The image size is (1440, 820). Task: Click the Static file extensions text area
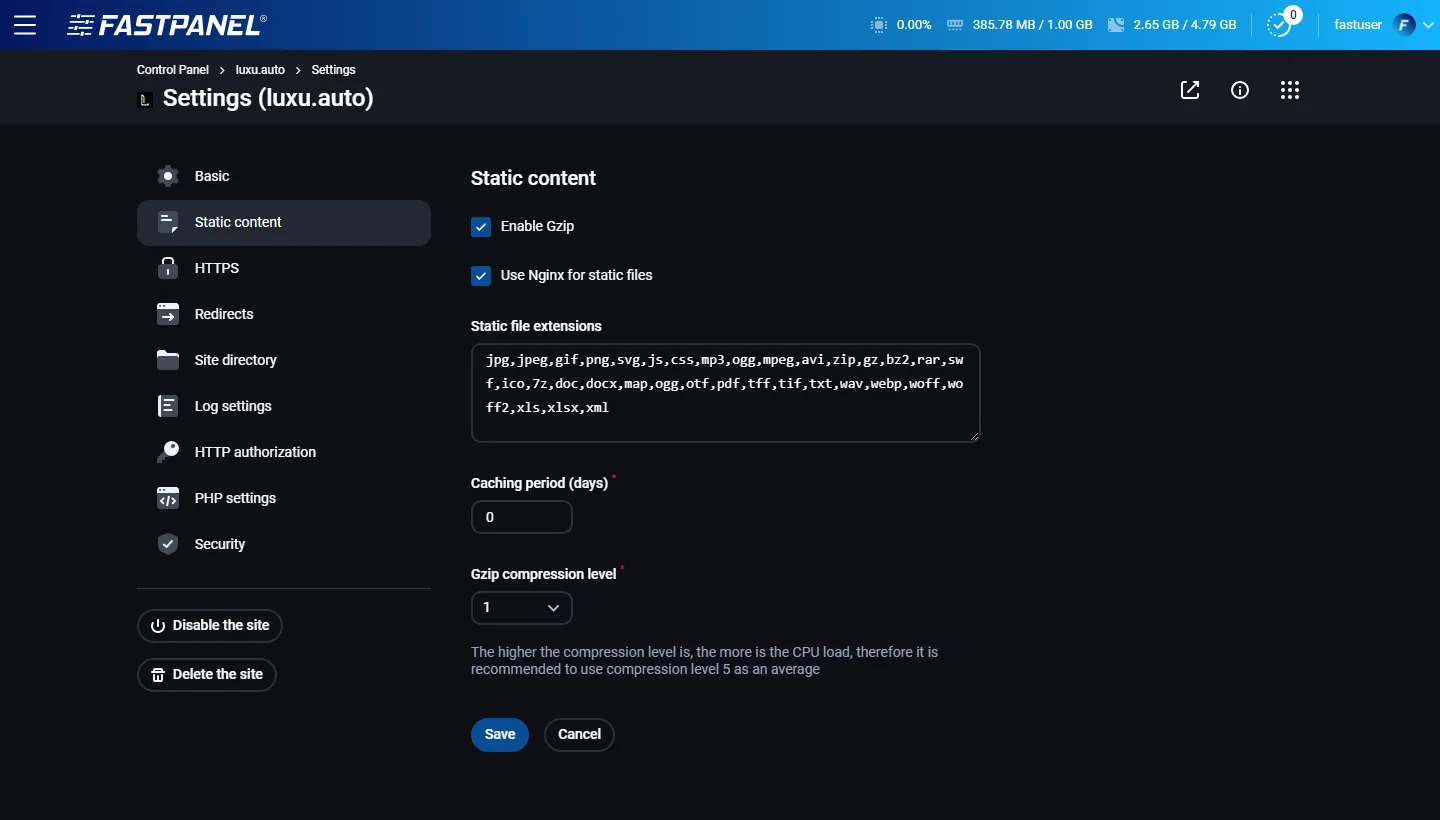click(726, 393)
